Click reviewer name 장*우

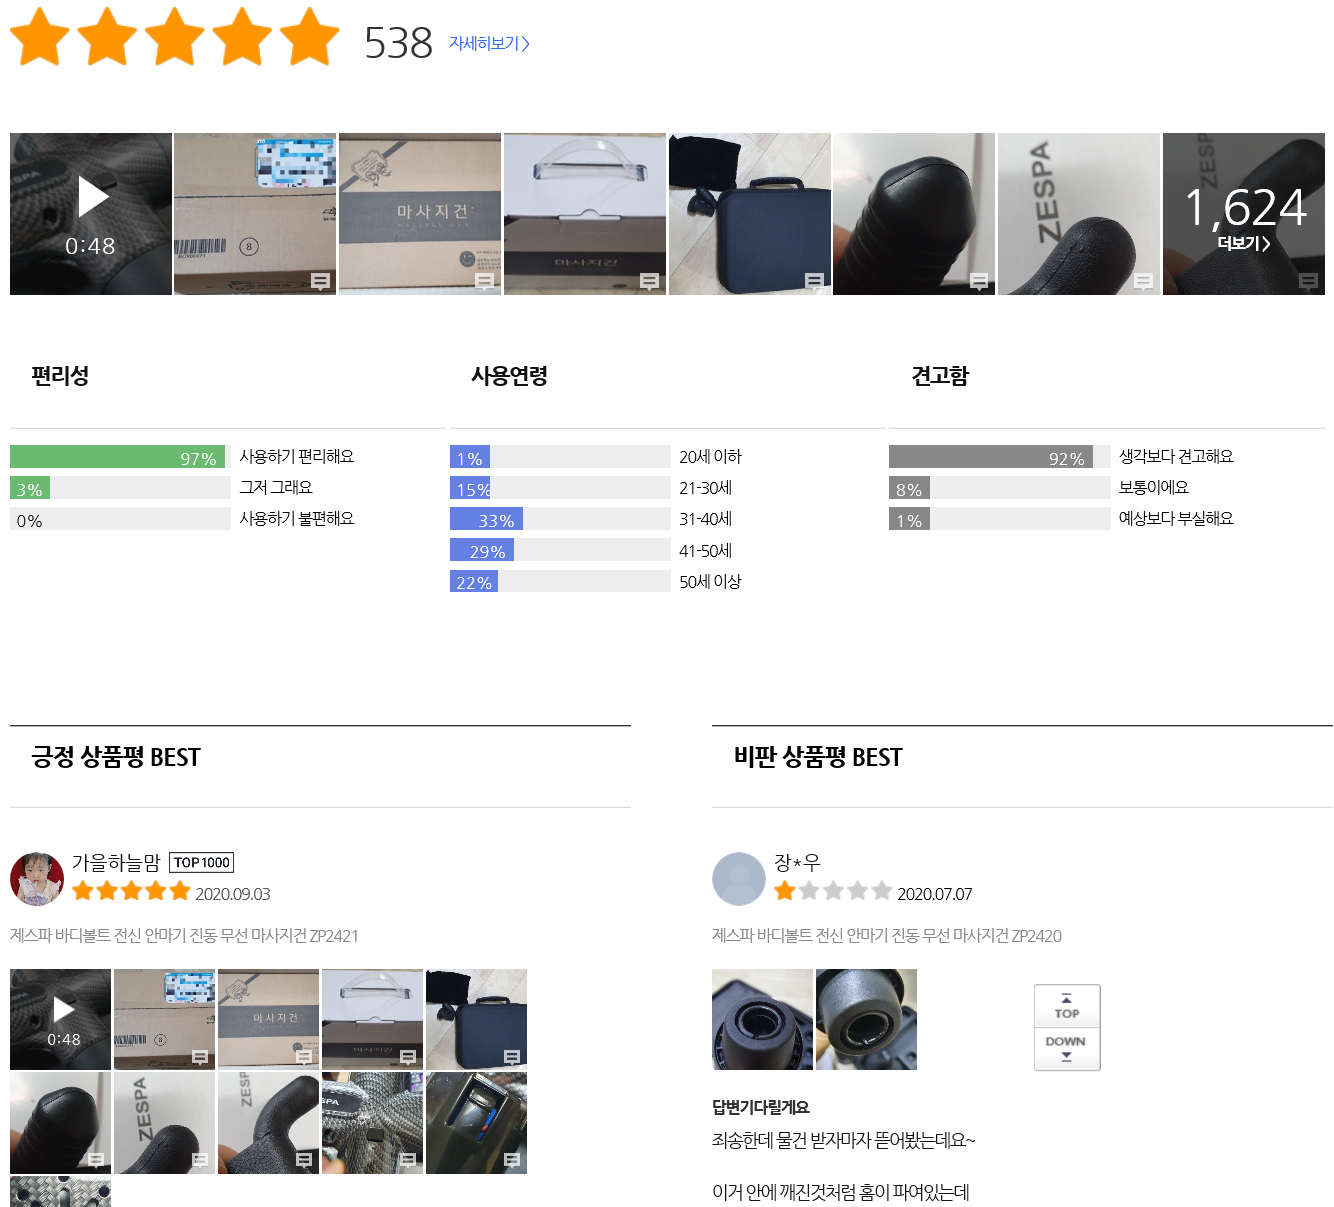(x=797, y=862)
